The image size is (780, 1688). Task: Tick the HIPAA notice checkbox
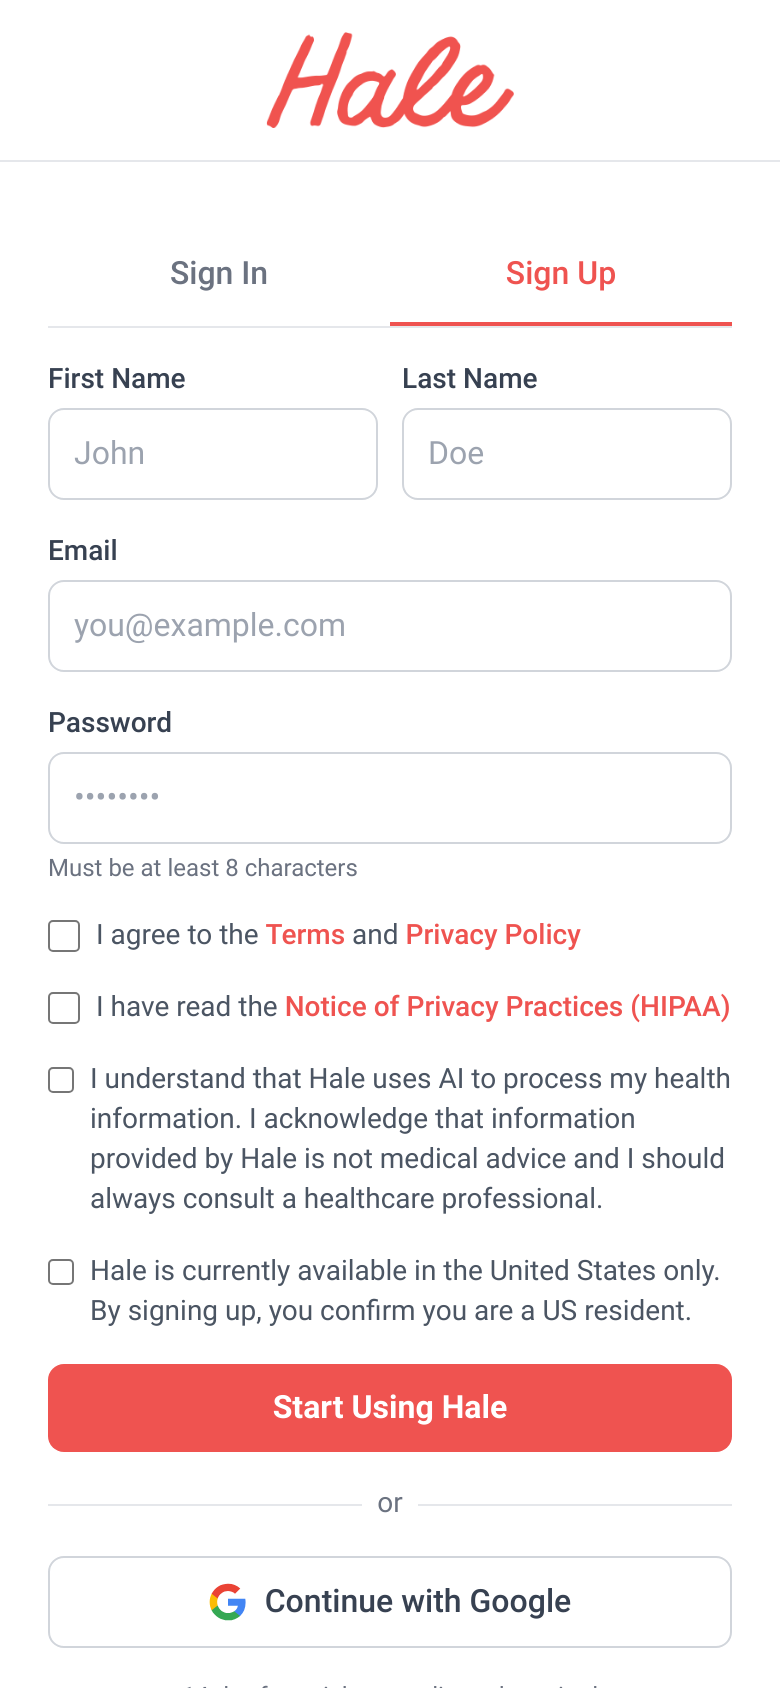[64, 1008]
